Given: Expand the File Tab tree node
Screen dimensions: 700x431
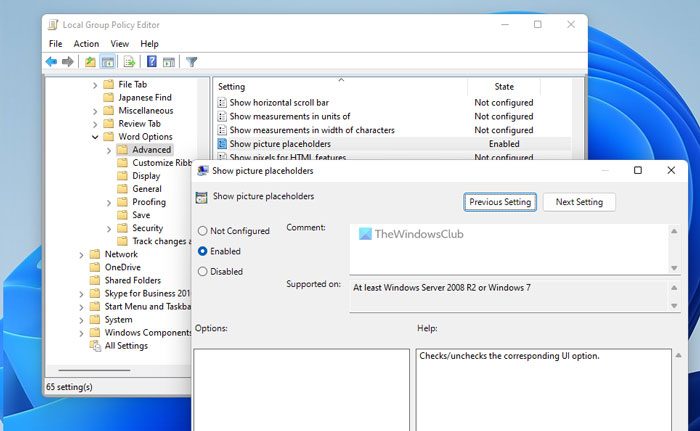Looking at the screenshot, I should pyautogui.click(x=95, y=85).
